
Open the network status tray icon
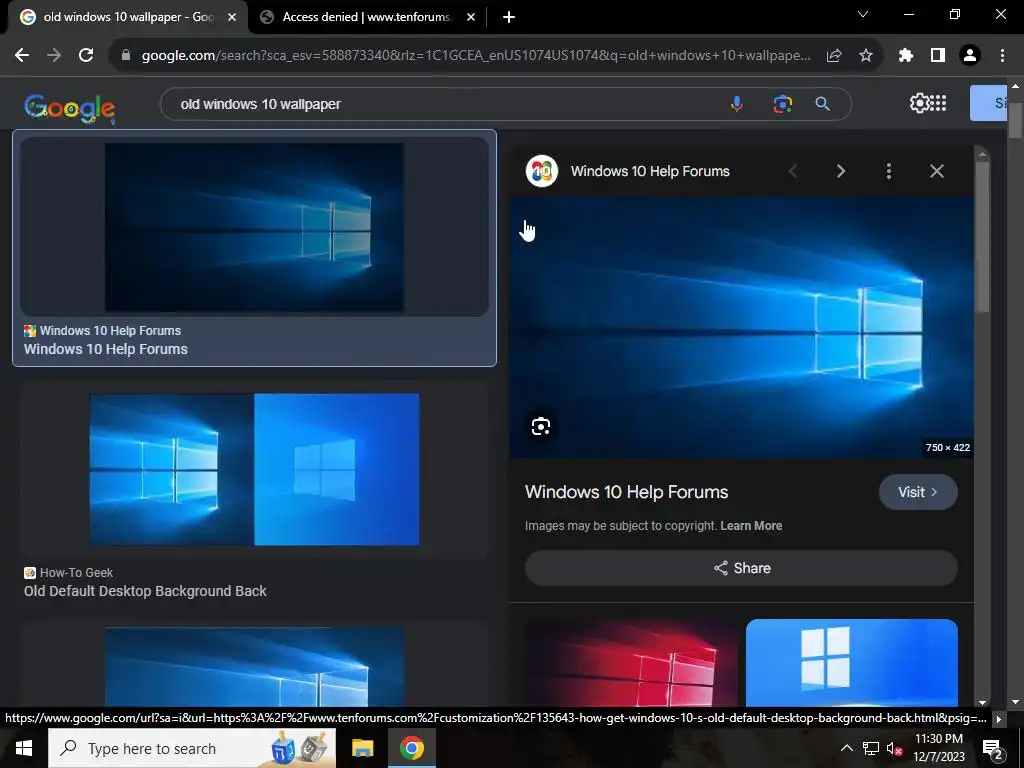[871, 748]
